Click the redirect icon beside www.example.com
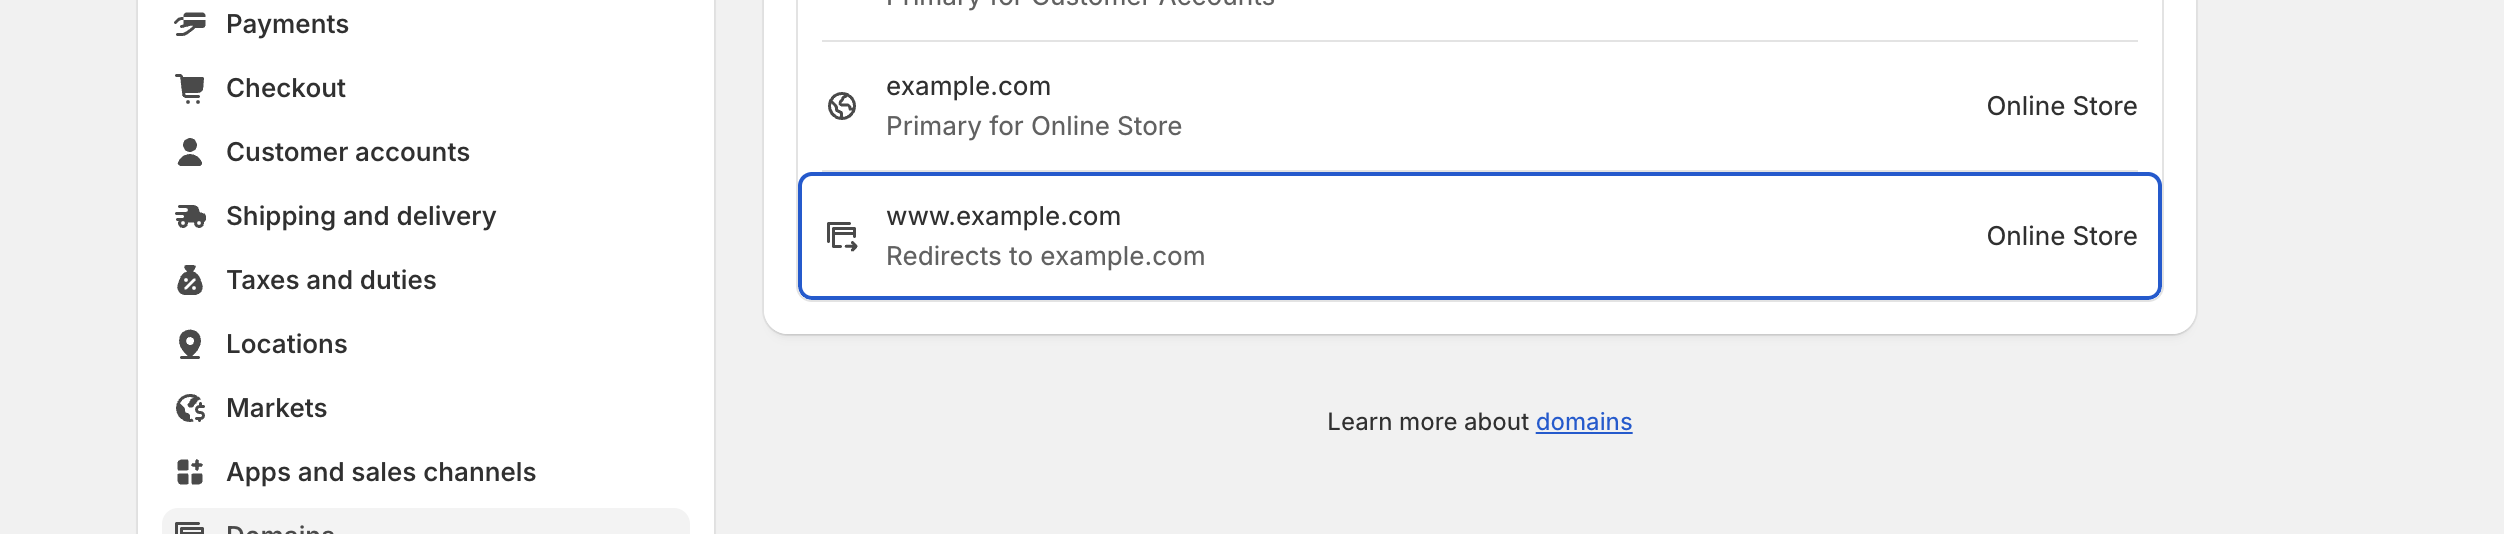Viewport: 2504px width, 534px height. coord(842,236)
